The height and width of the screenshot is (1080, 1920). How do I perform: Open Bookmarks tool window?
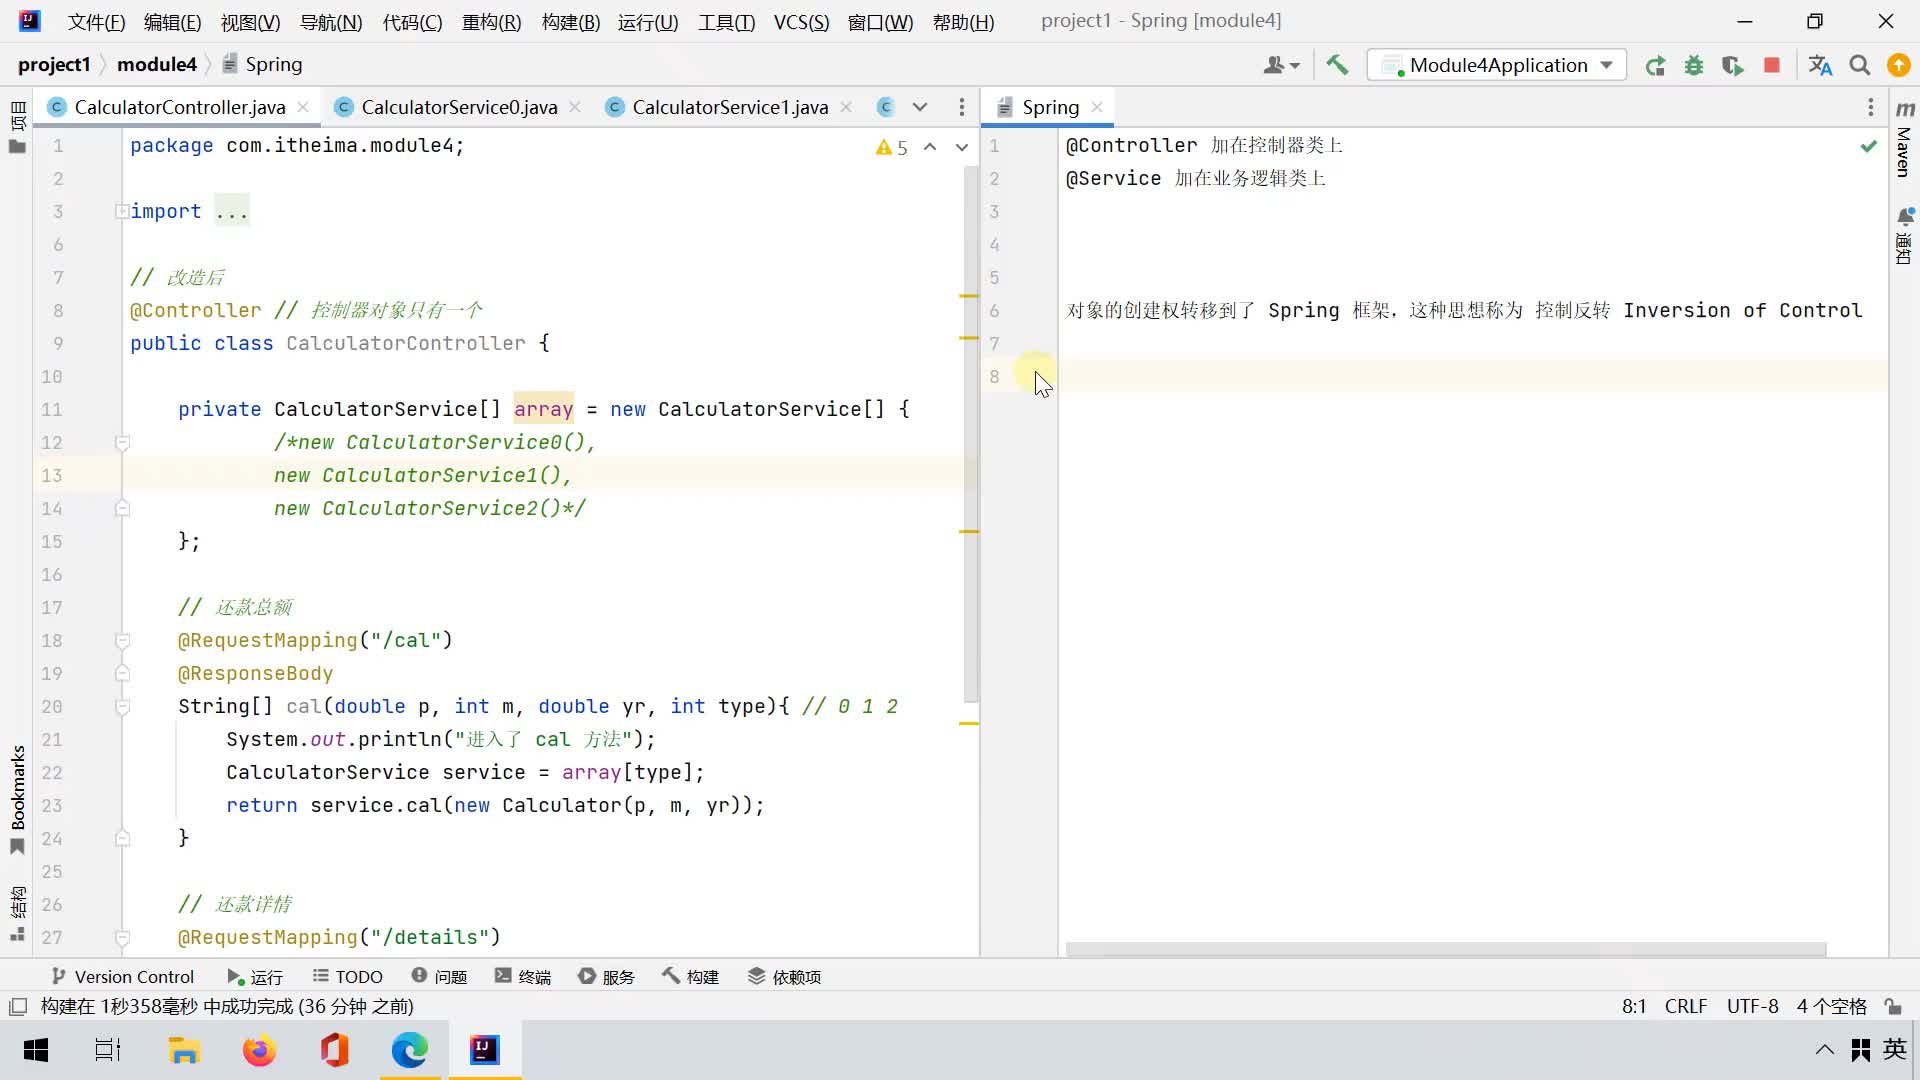(x=17, y=799)
